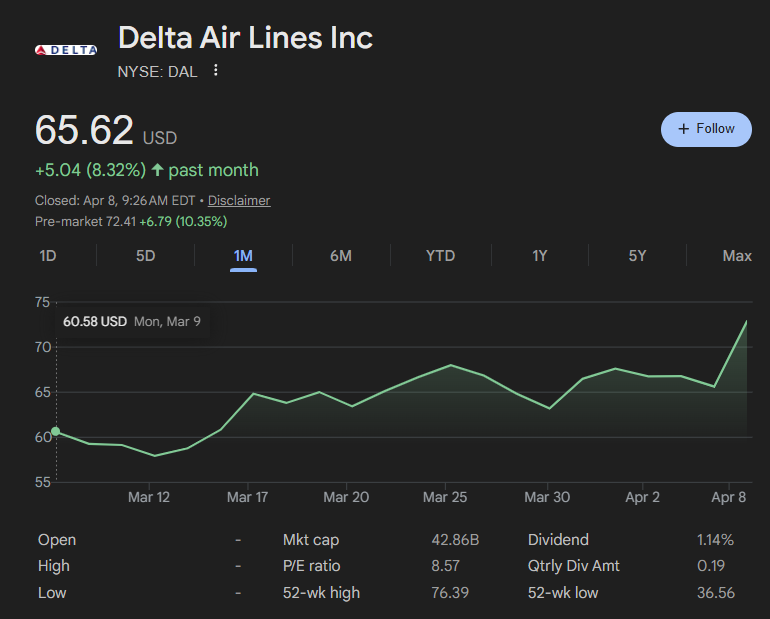
Task: Select the 5D time range tab
Action: click(145, 256)
